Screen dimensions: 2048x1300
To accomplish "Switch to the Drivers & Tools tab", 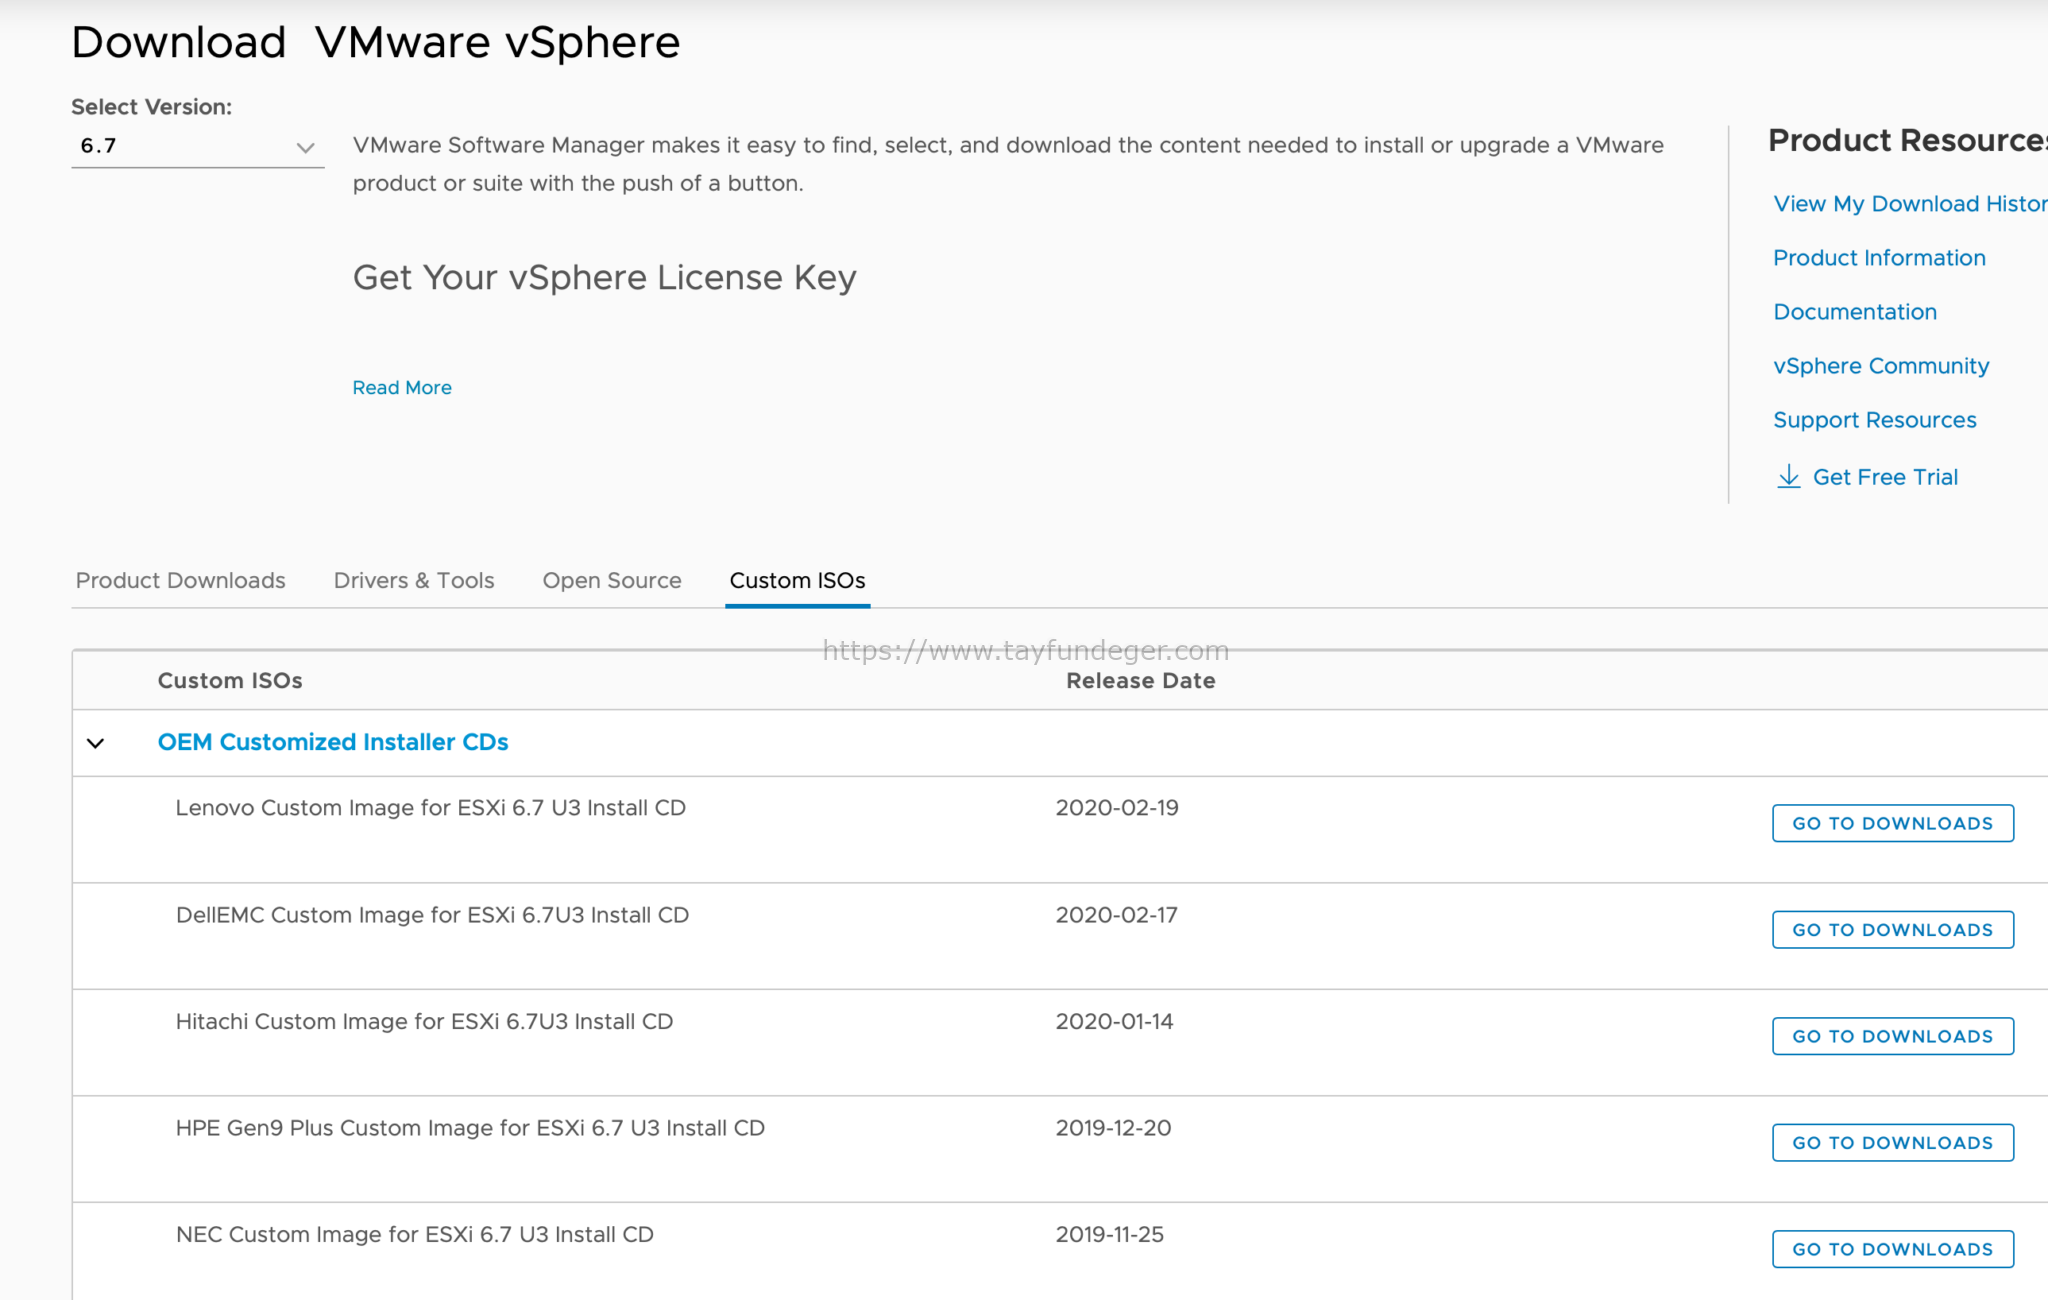I will (413, 580).
